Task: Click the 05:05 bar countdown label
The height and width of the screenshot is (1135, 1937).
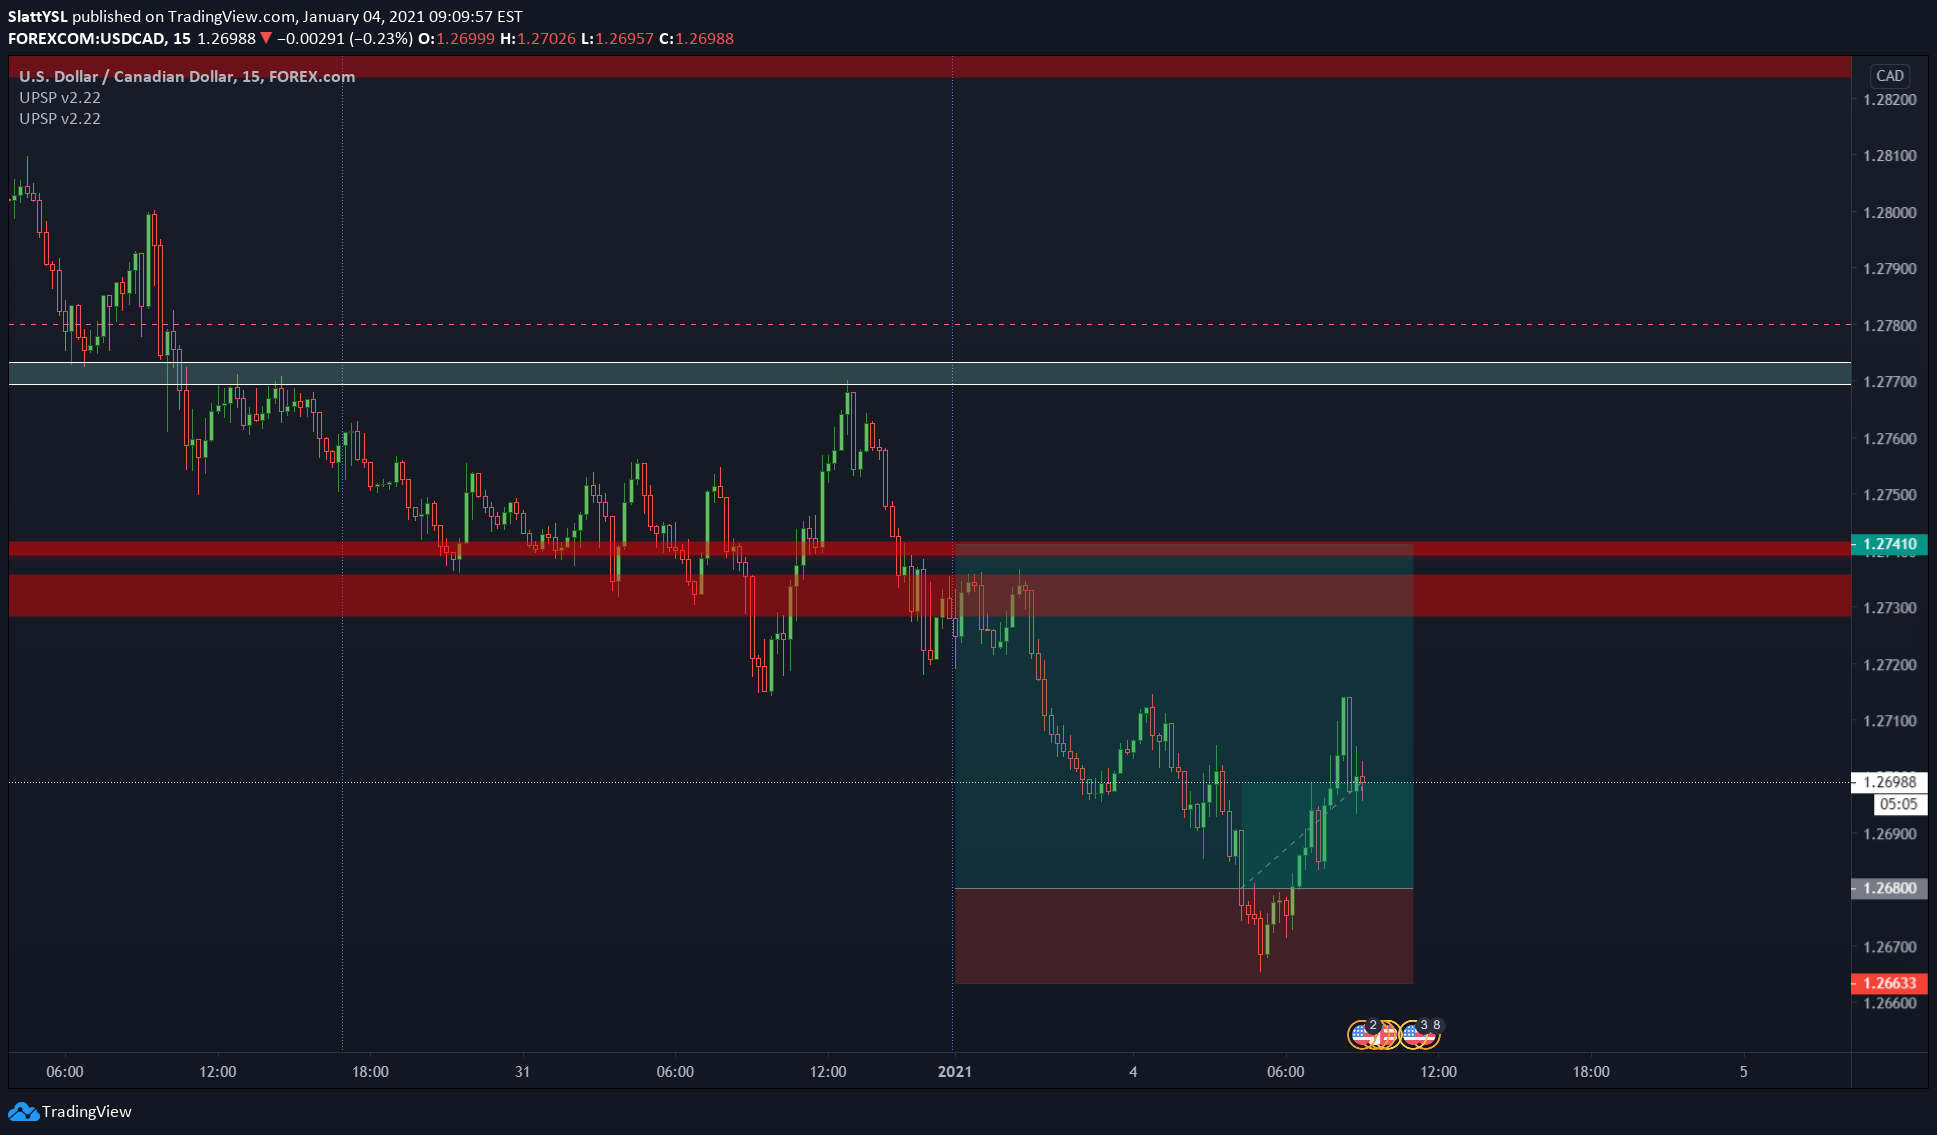Action: tap(1898, 804)
